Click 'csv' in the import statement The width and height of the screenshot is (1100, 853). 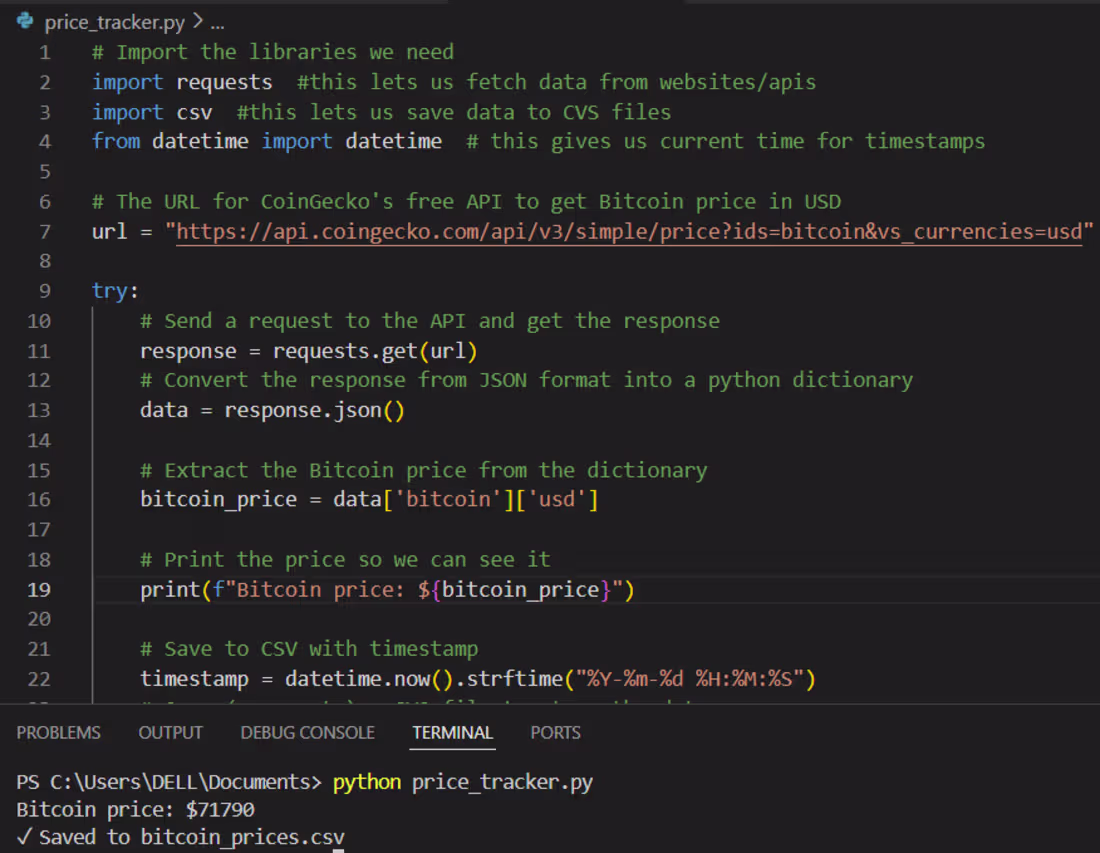point(194,113)
